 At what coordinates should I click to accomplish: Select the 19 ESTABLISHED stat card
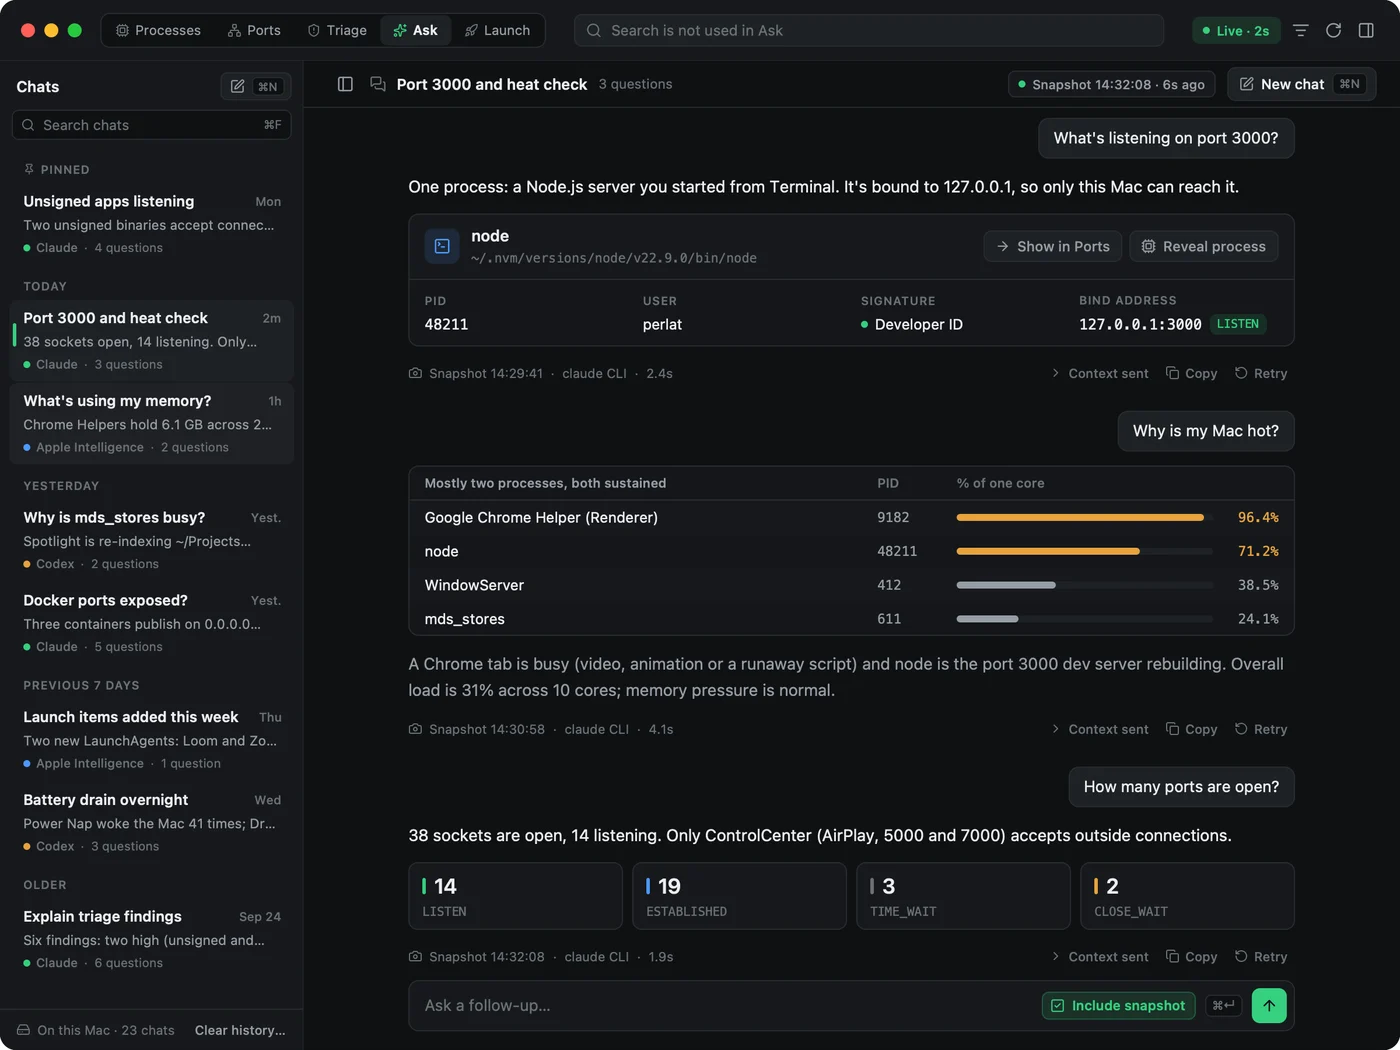[x=739, y=896]
